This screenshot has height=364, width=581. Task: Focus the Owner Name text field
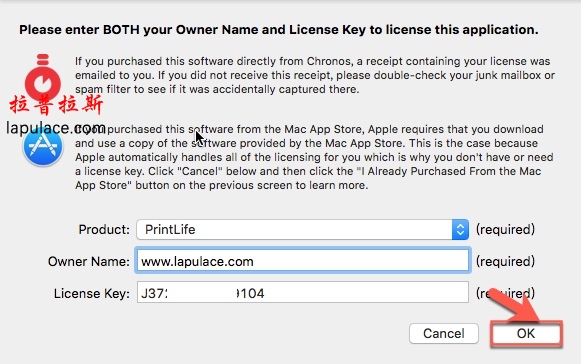(303, 261)
